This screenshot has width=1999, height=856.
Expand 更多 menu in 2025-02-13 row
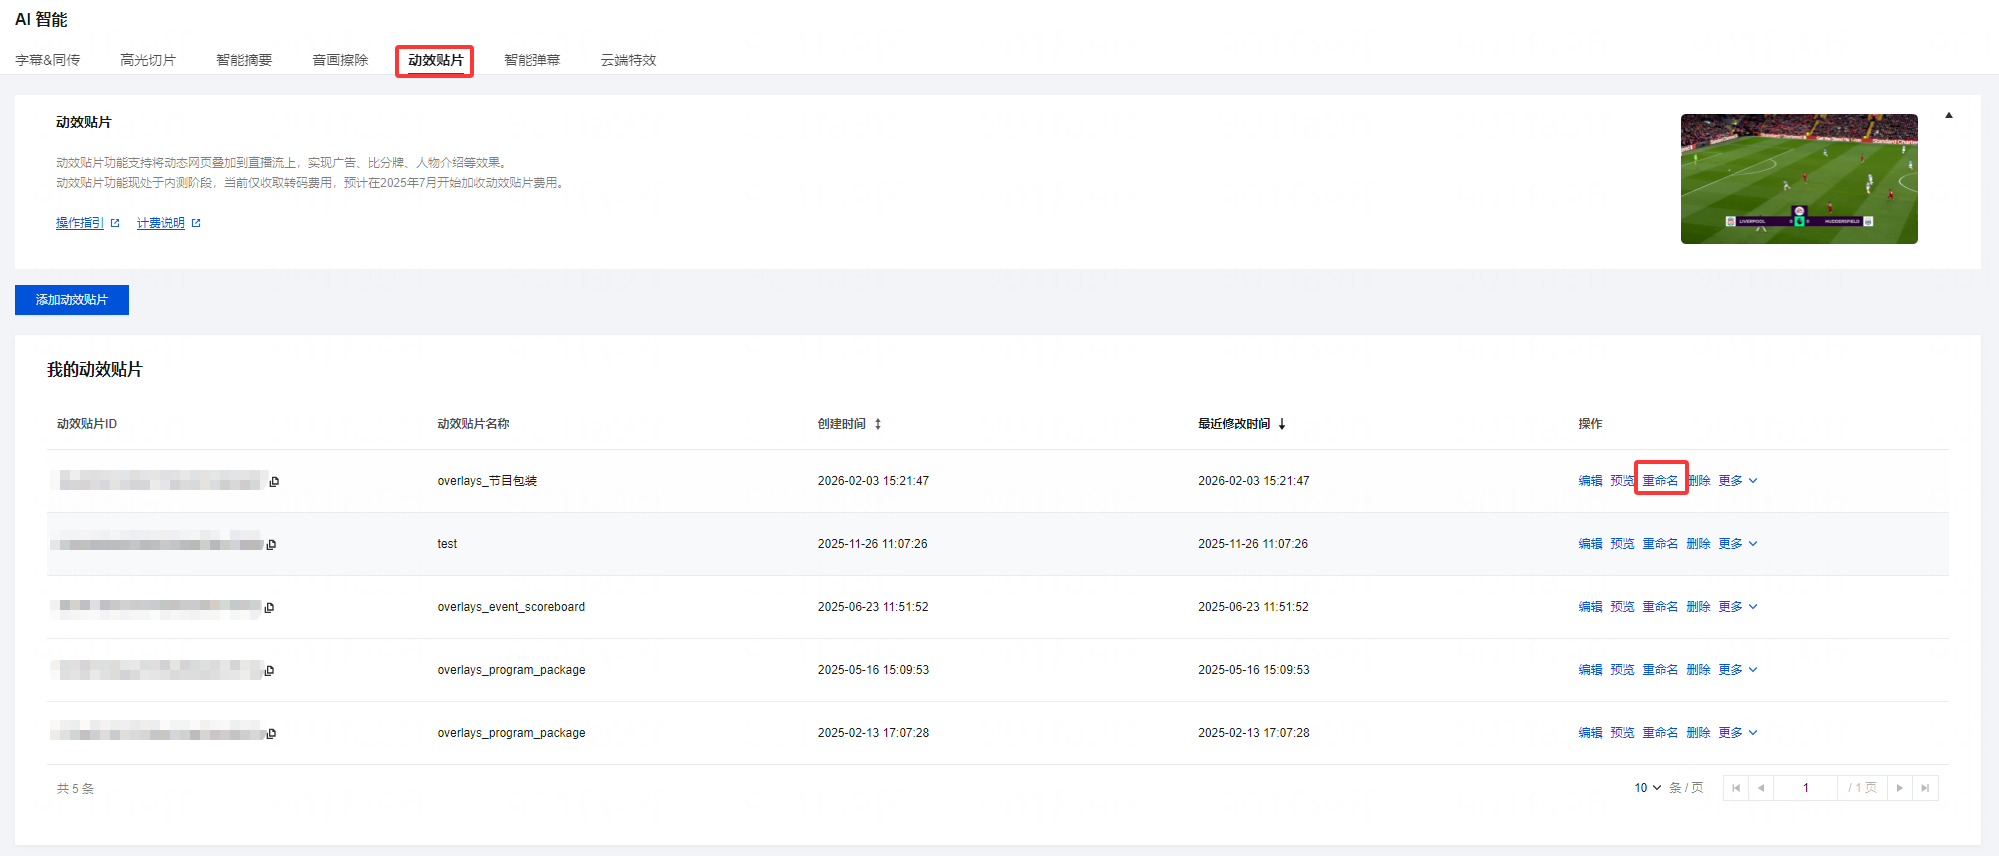(1738, 733)
